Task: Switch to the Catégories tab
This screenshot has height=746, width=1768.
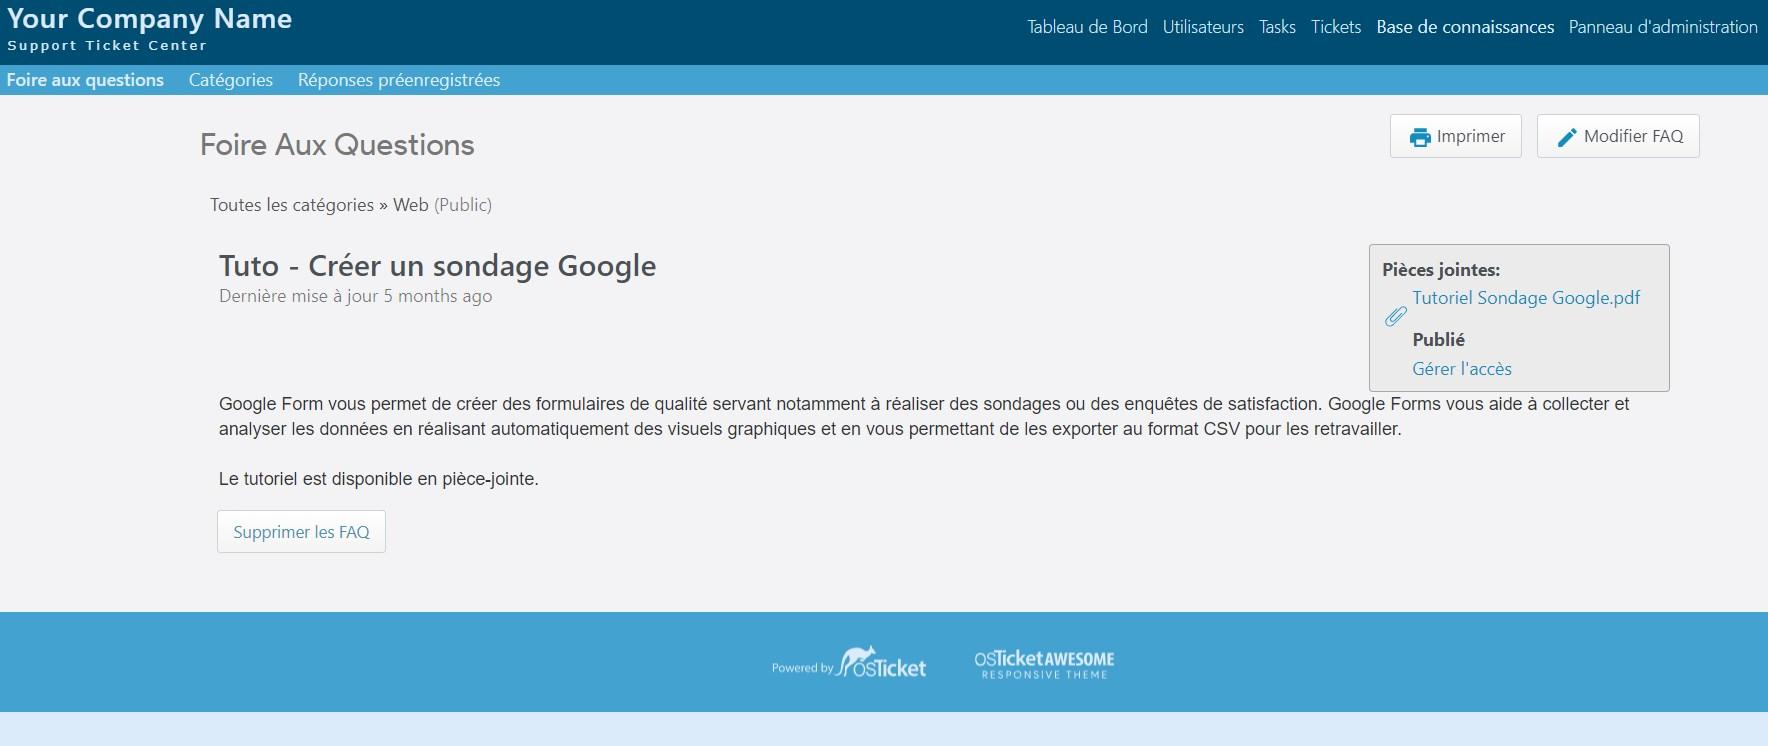Action: pyautogui.click(x=230, y=80)
